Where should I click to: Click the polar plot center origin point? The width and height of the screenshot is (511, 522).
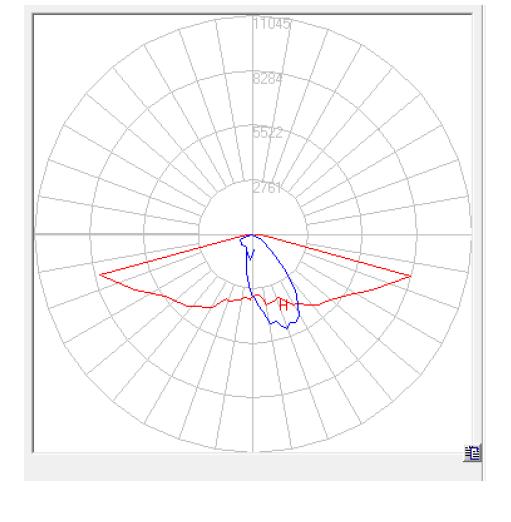pos(253,234)
